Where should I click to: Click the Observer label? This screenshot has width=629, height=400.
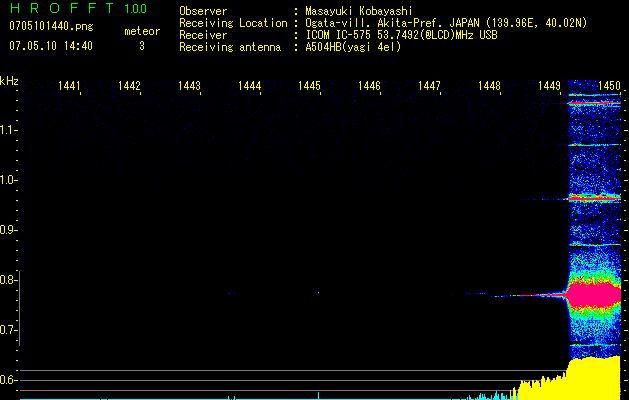point(203,11)
